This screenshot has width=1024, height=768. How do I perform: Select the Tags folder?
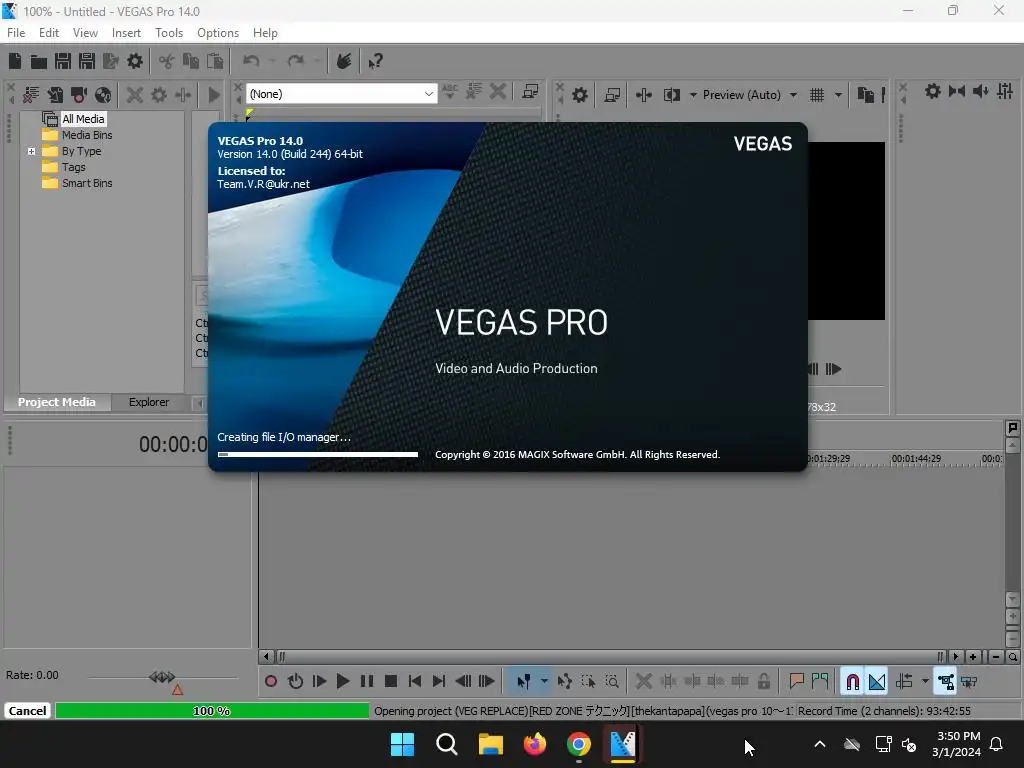point(74,167)
